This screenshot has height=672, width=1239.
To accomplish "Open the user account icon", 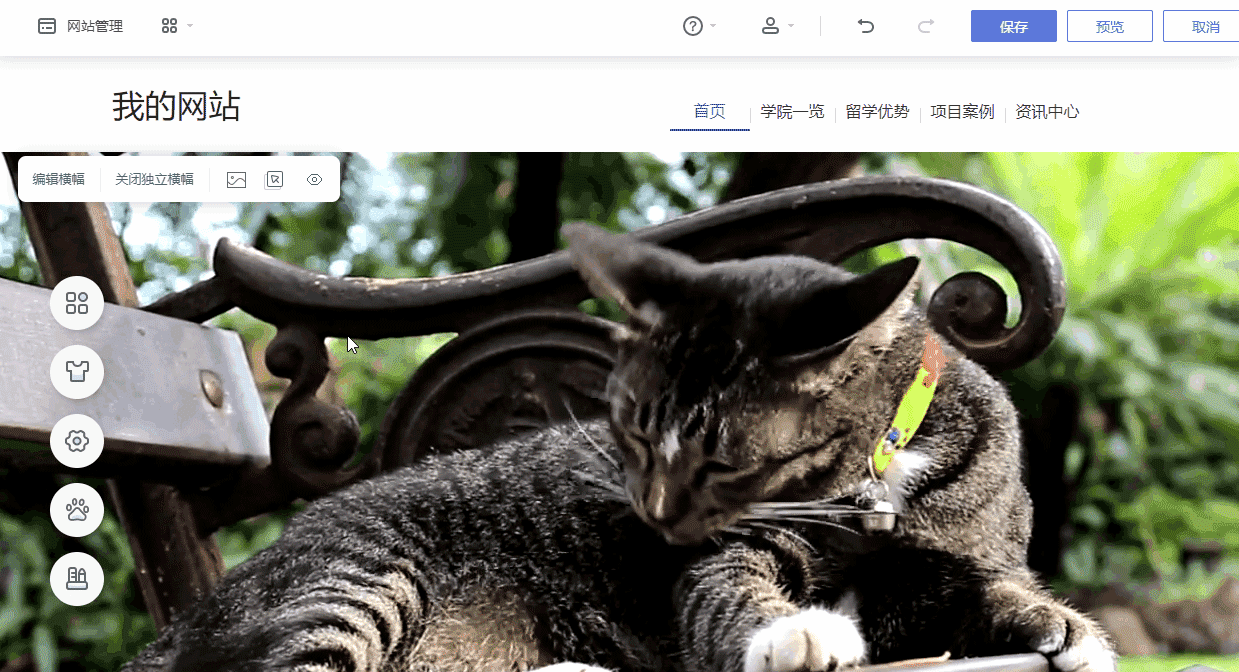I will pos(770,26).
